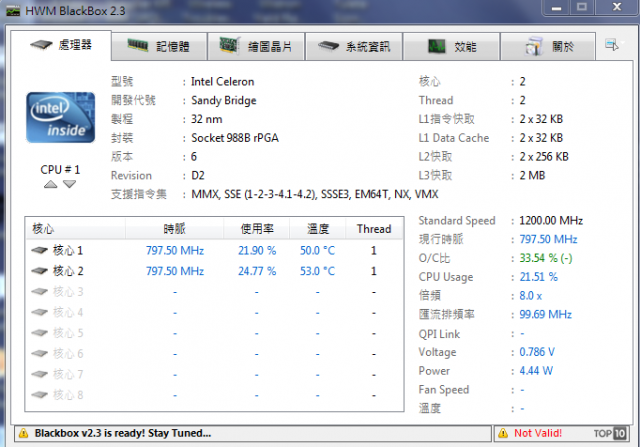Go to the 系統資訊 (system info) tab
This screenshot has width=640, height=447.
[354, 46]
